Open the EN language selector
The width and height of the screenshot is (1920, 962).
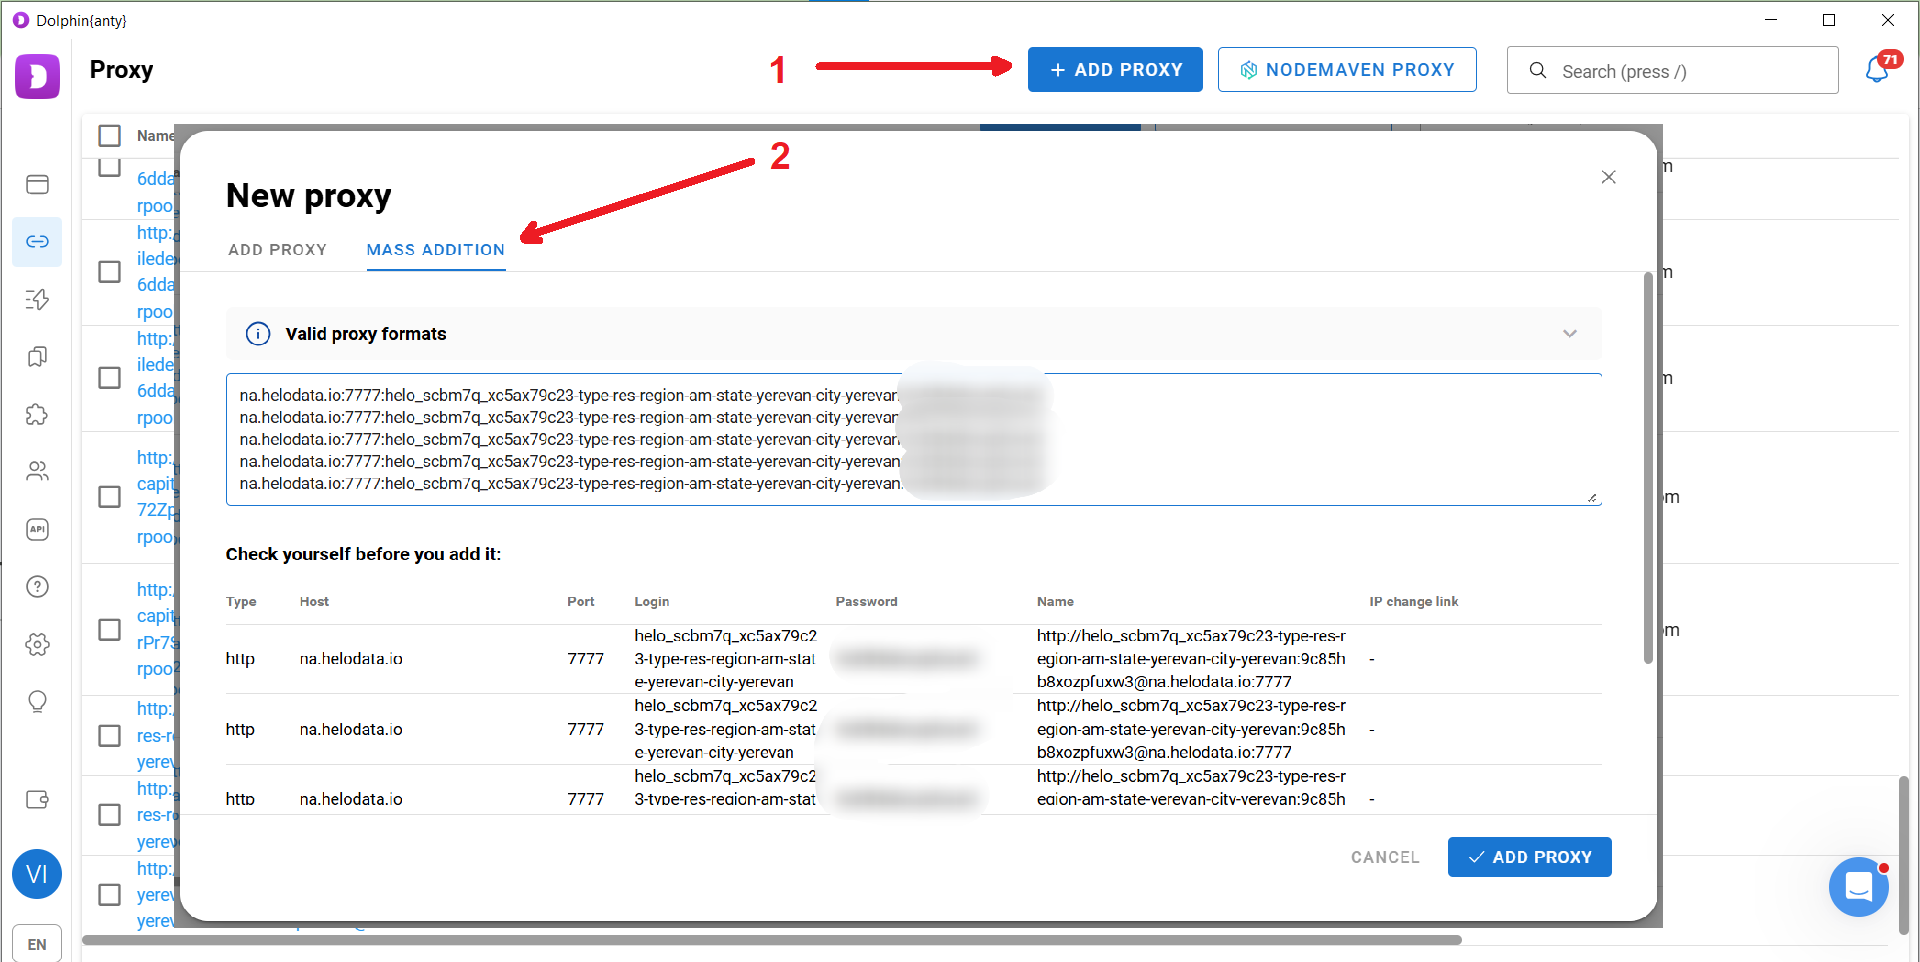[37, 944]
